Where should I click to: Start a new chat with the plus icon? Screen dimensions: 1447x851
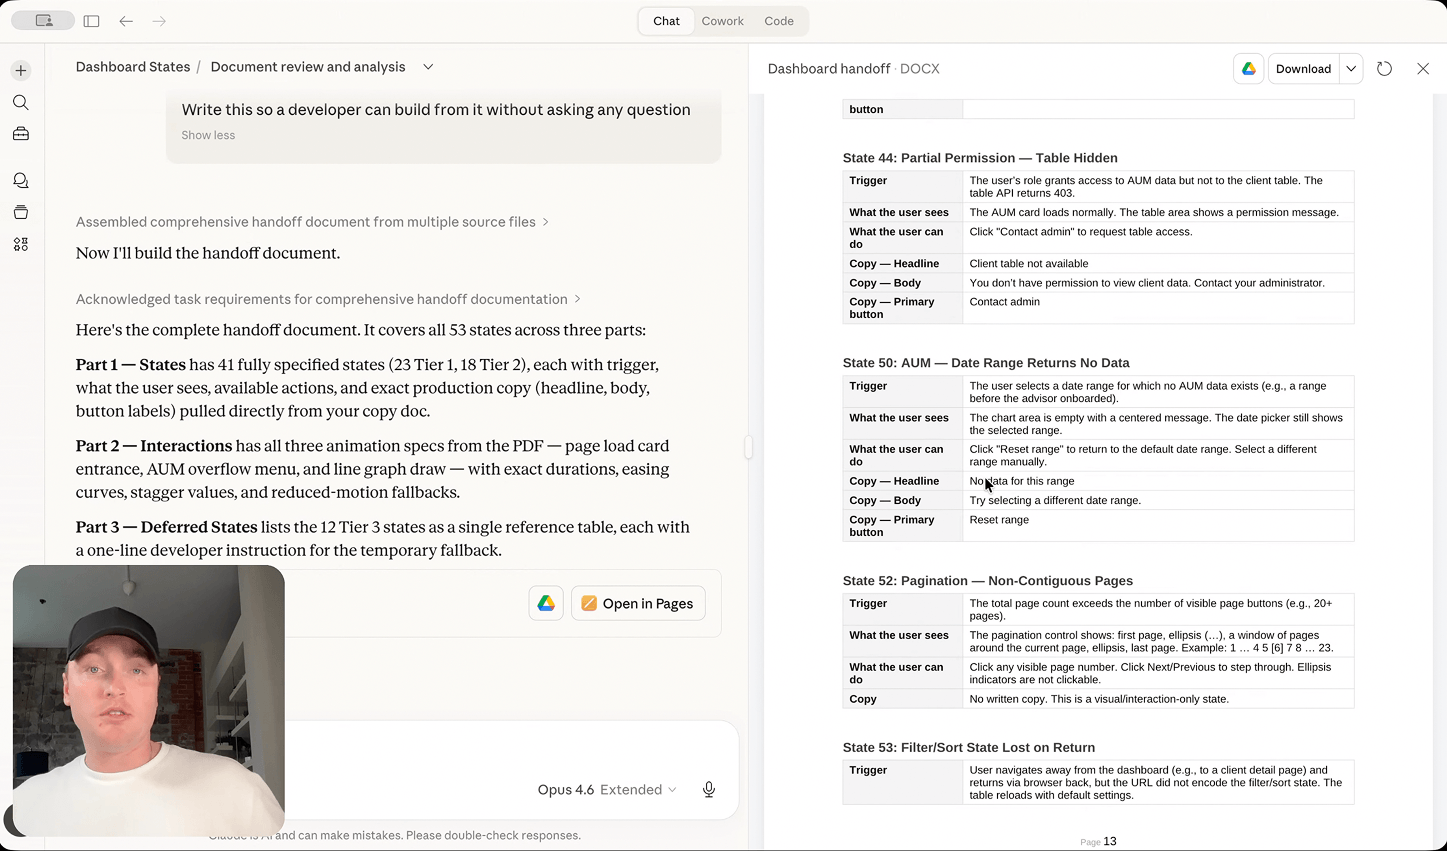(21, 71)
